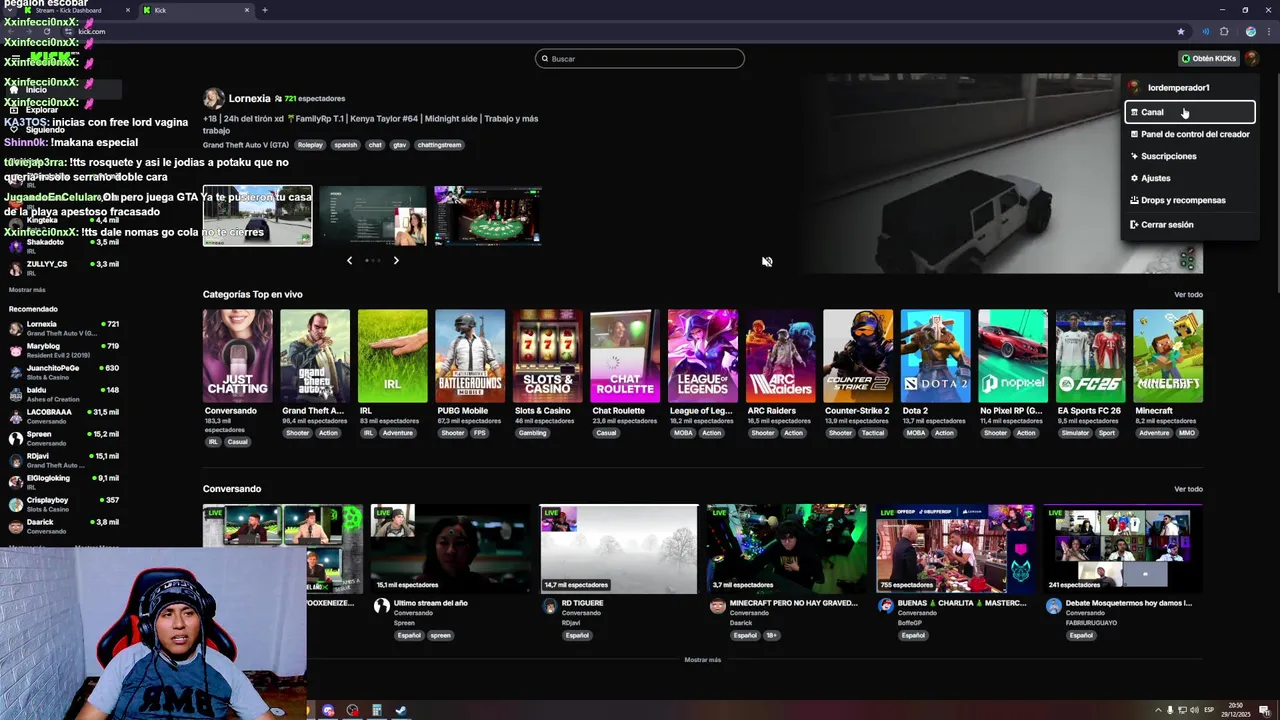This screenshot has width=1280, height=720.
Task: Open the Grand Theft Auto category cover
Action: pyautogui.click(x=315, y=356)
